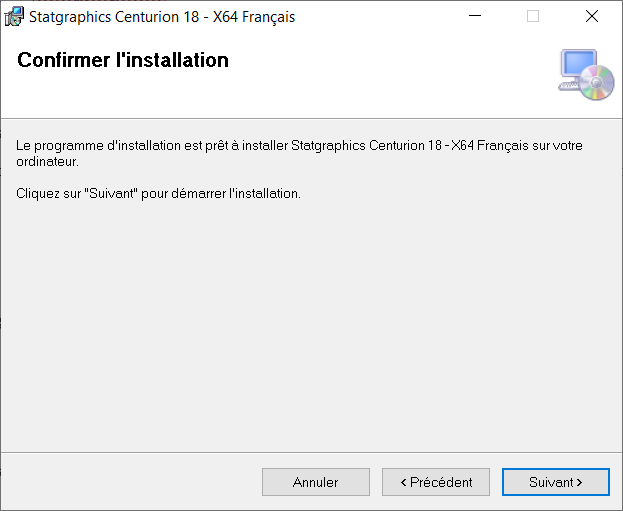
Task: Open the installer system menu icon in title bar
Action: 14,16
